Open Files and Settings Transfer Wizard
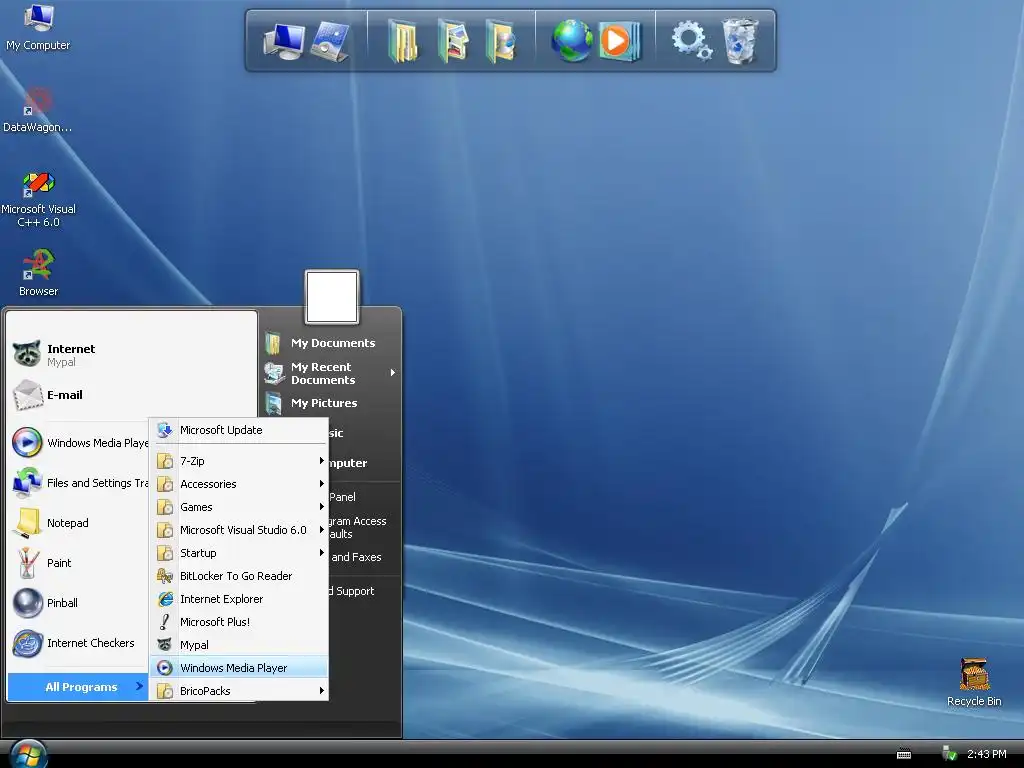Image resolution: width=1024 pixels, height=768 pixels. coord(80,483)
